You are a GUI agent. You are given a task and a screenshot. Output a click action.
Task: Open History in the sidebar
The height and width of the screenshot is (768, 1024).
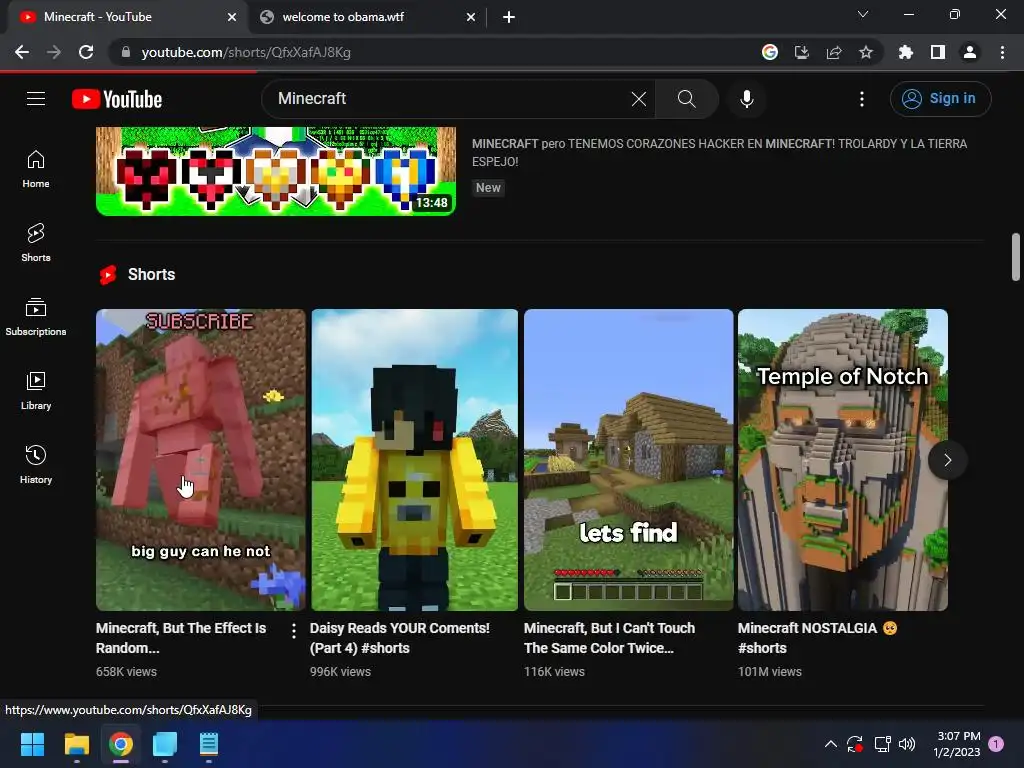click(x=36, y=464)
